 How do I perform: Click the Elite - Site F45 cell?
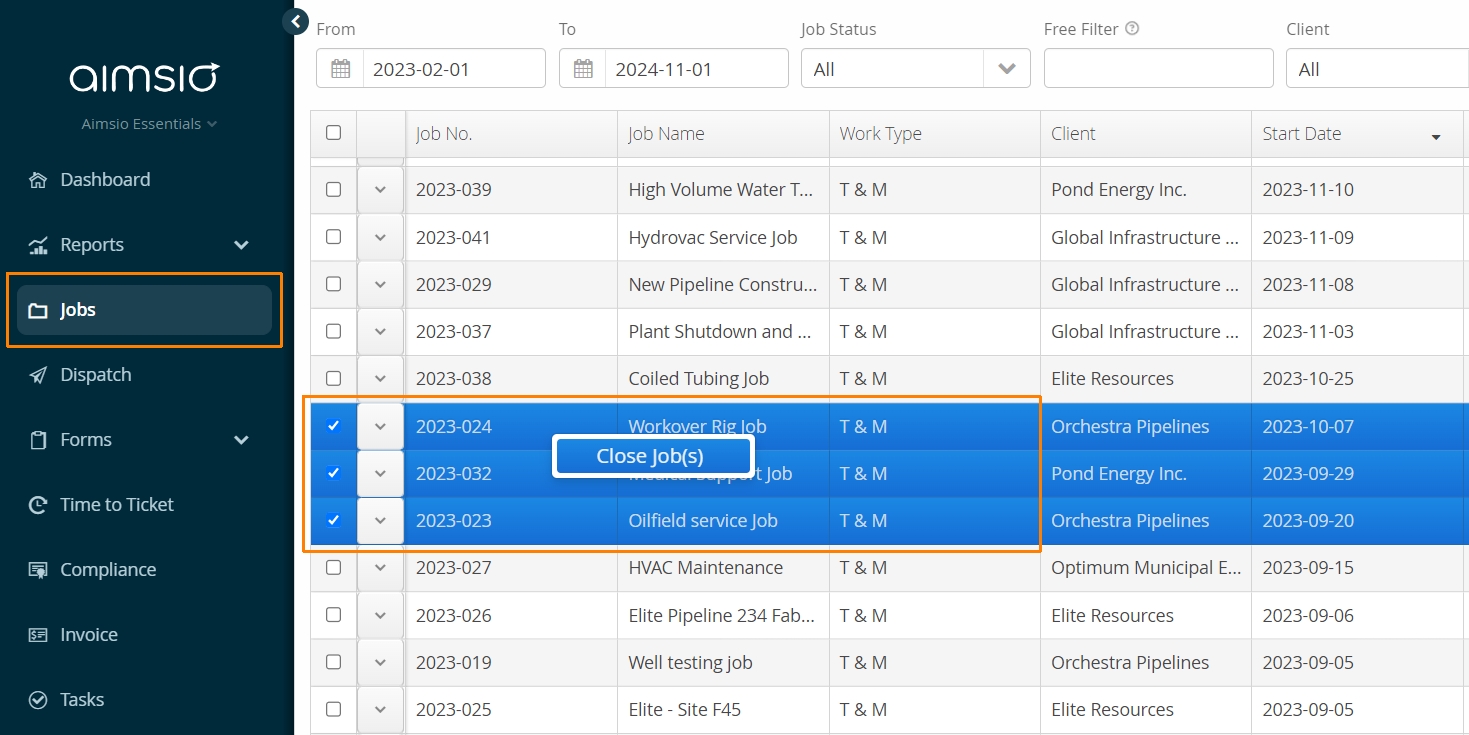pos(723,709)
